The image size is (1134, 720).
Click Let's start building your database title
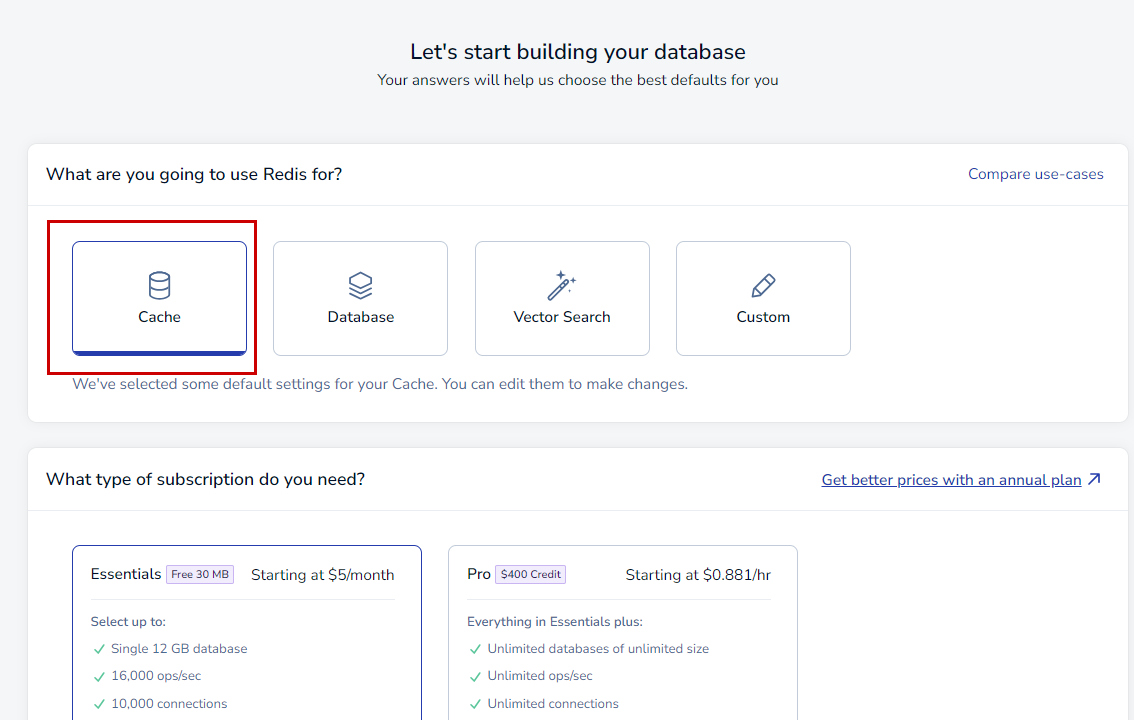pyautogui.click(x=577, y=52)
